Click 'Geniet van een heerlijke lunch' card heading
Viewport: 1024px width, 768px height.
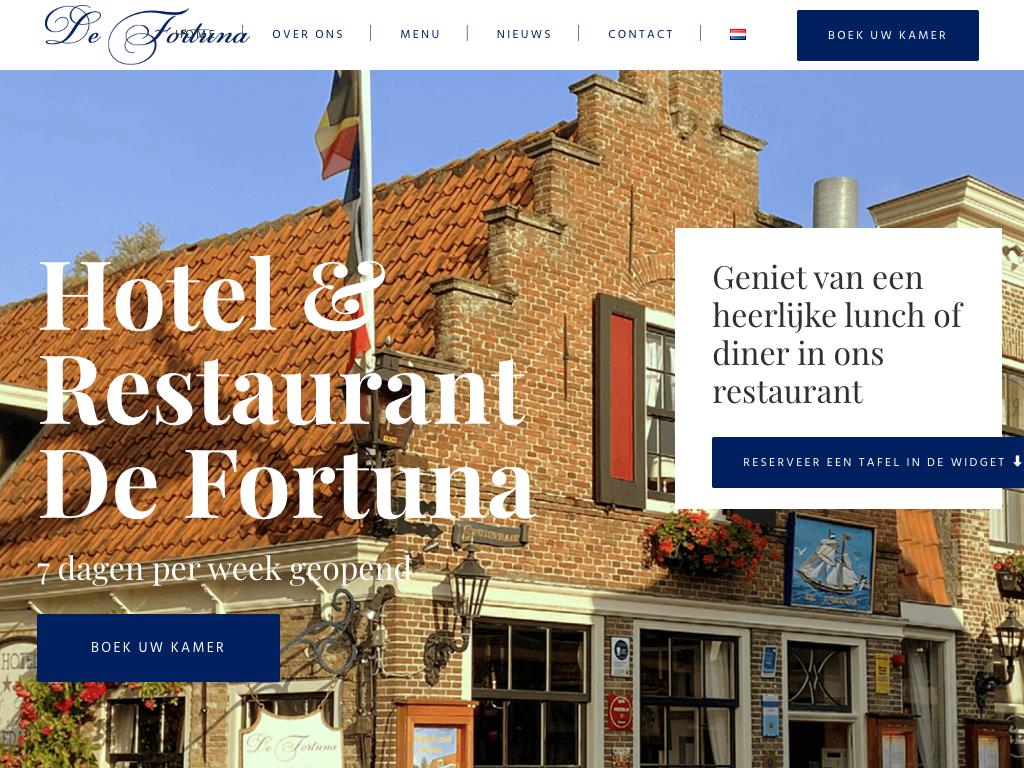pyautogui.click(x=837, y=334)
